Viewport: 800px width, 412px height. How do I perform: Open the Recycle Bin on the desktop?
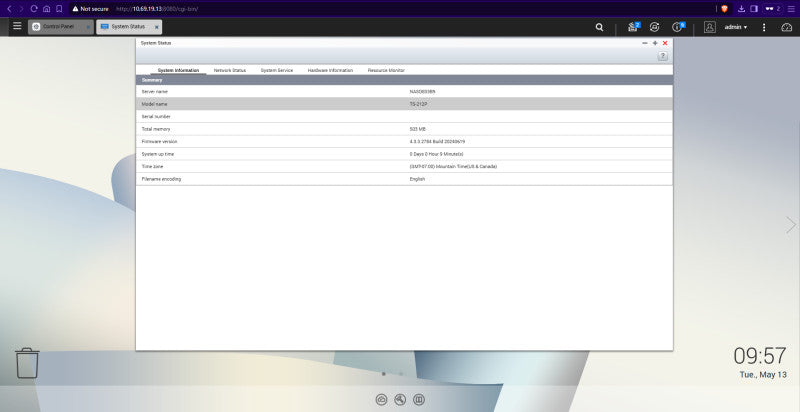point(28,363)
